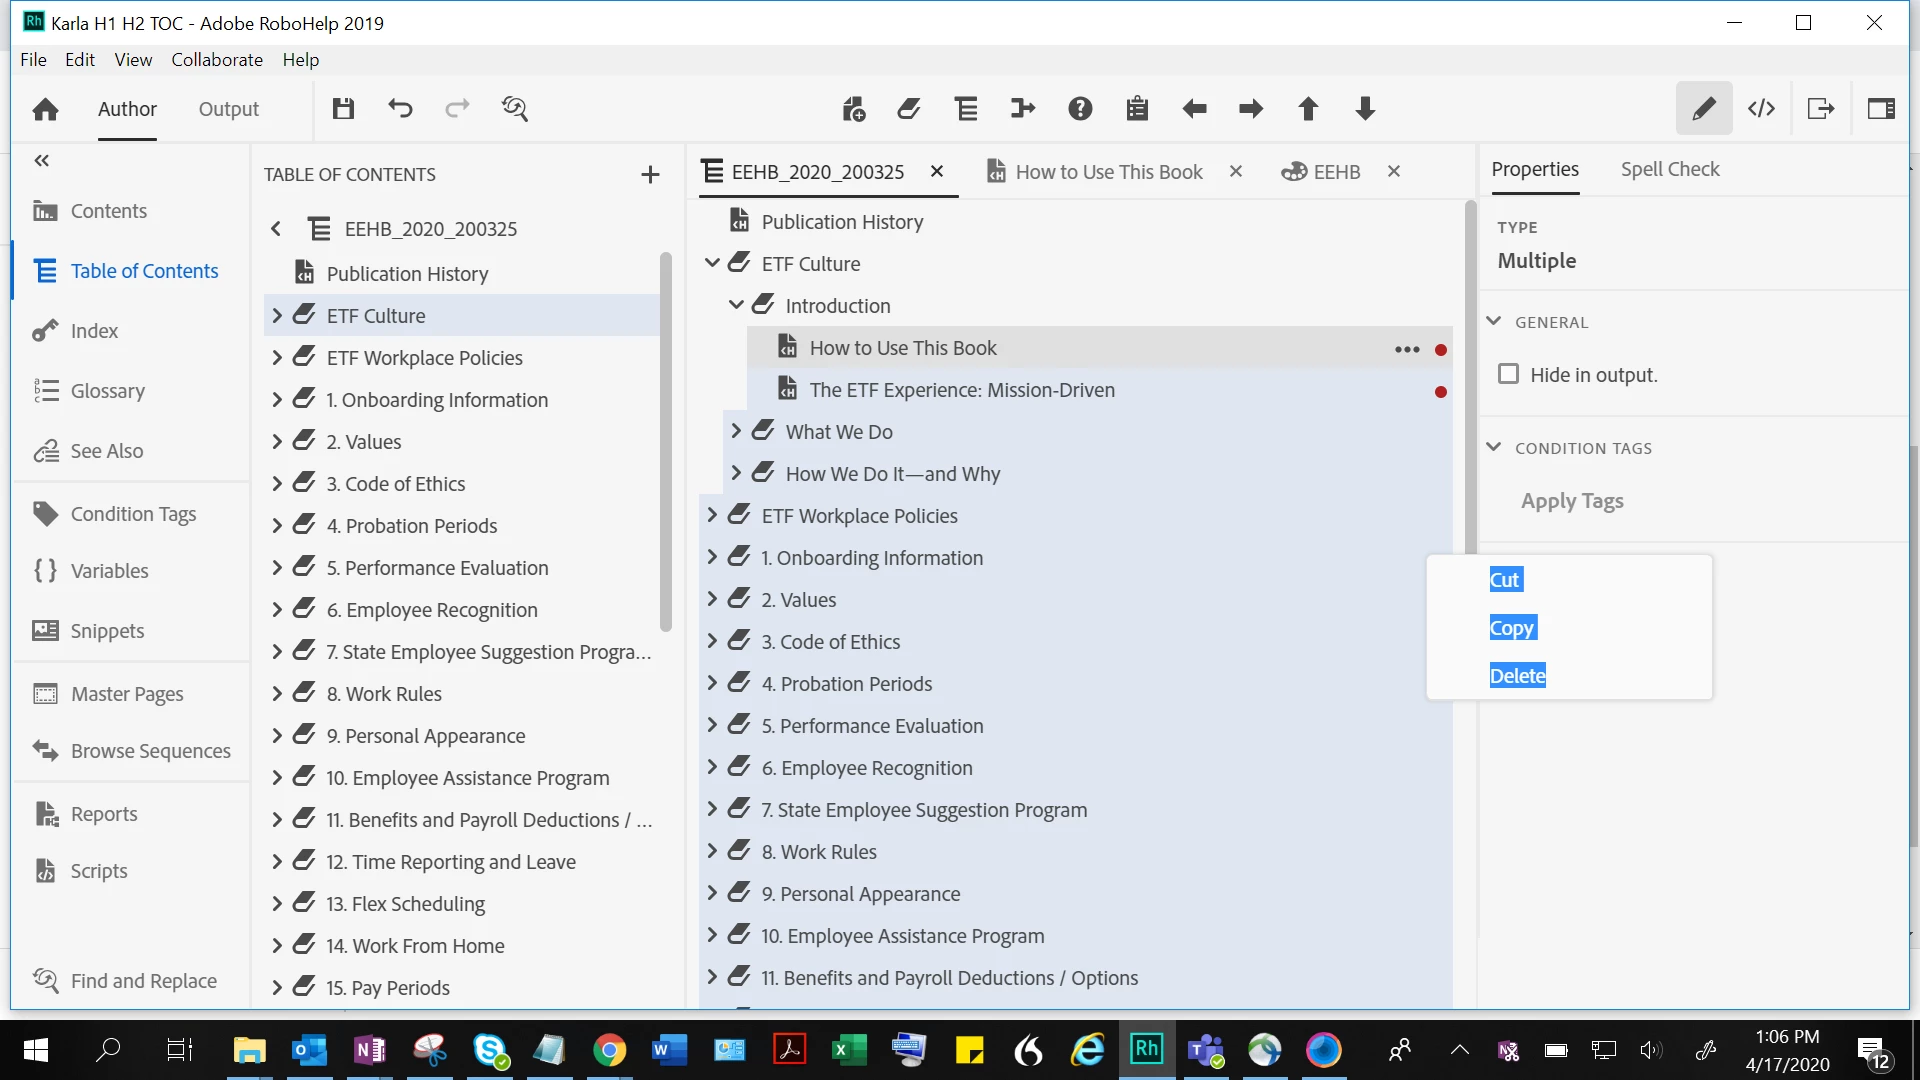The height and width of the screenshot is (1080, 1920).
Task: Open Chrome from the Windows taskbar
Action: (x=609, y=1050)
